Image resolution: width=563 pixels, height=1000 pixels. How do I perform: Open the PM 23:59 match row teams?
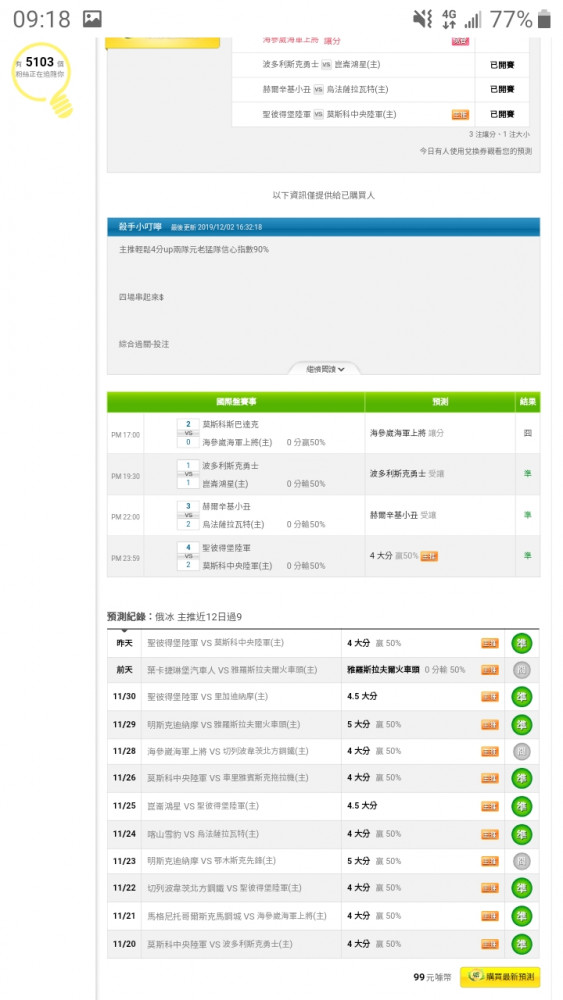[x=237, y=556]
